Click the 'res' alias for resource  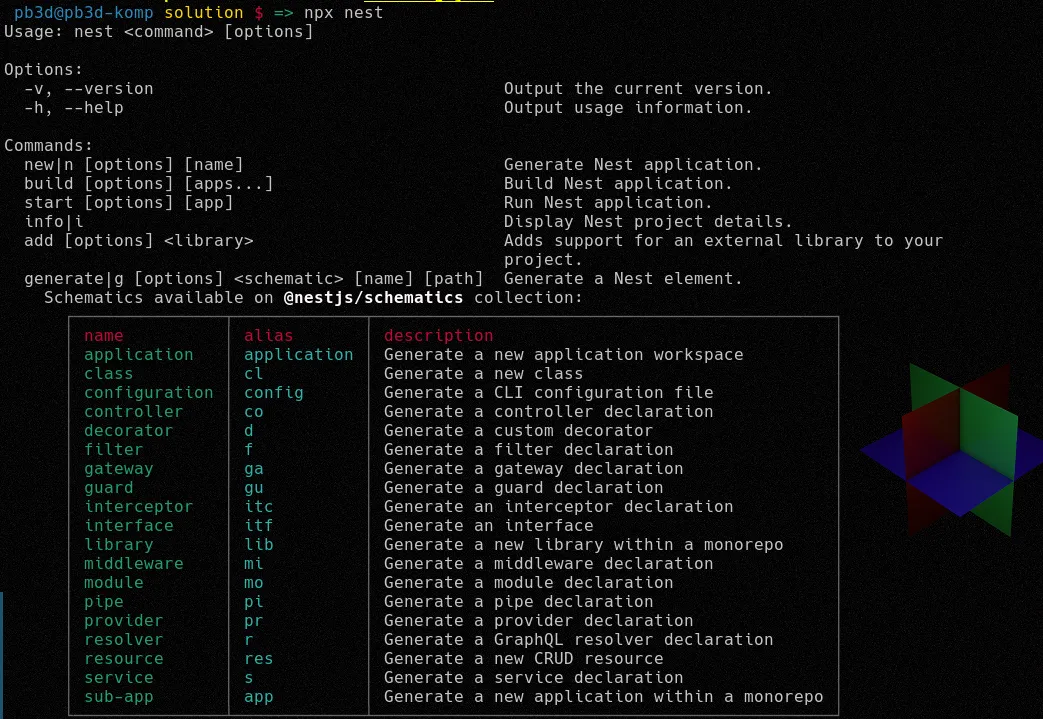pyautogui.click(x=259, y=658)
